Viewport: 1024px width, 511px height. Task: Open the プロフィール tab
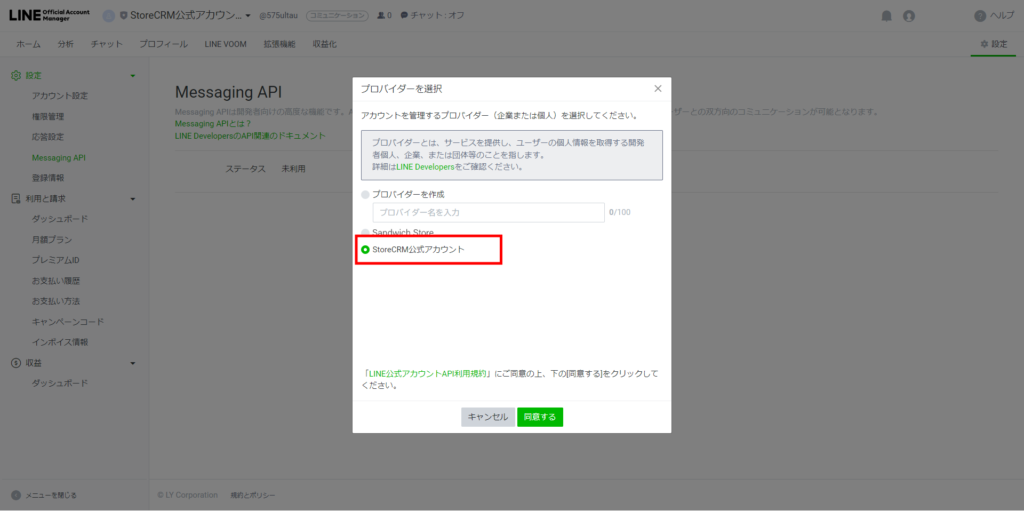(x=163, y=44)
